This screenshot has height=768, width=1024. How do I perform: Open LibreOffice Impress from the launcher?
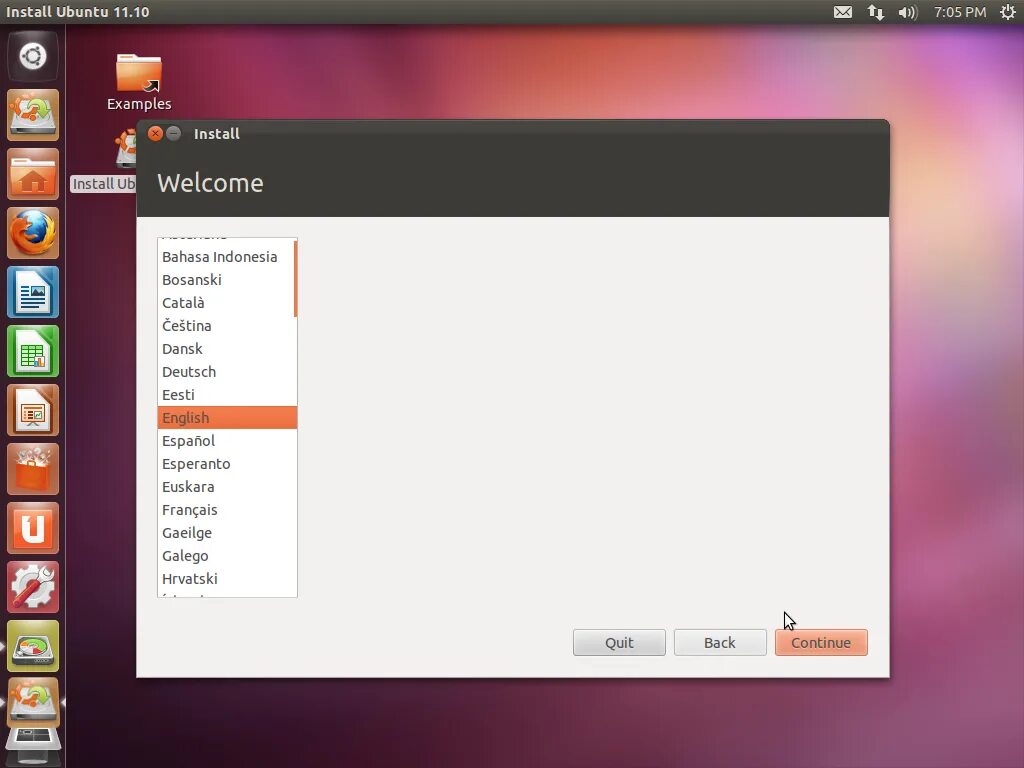pyautogui.click(x=33, y=410)
